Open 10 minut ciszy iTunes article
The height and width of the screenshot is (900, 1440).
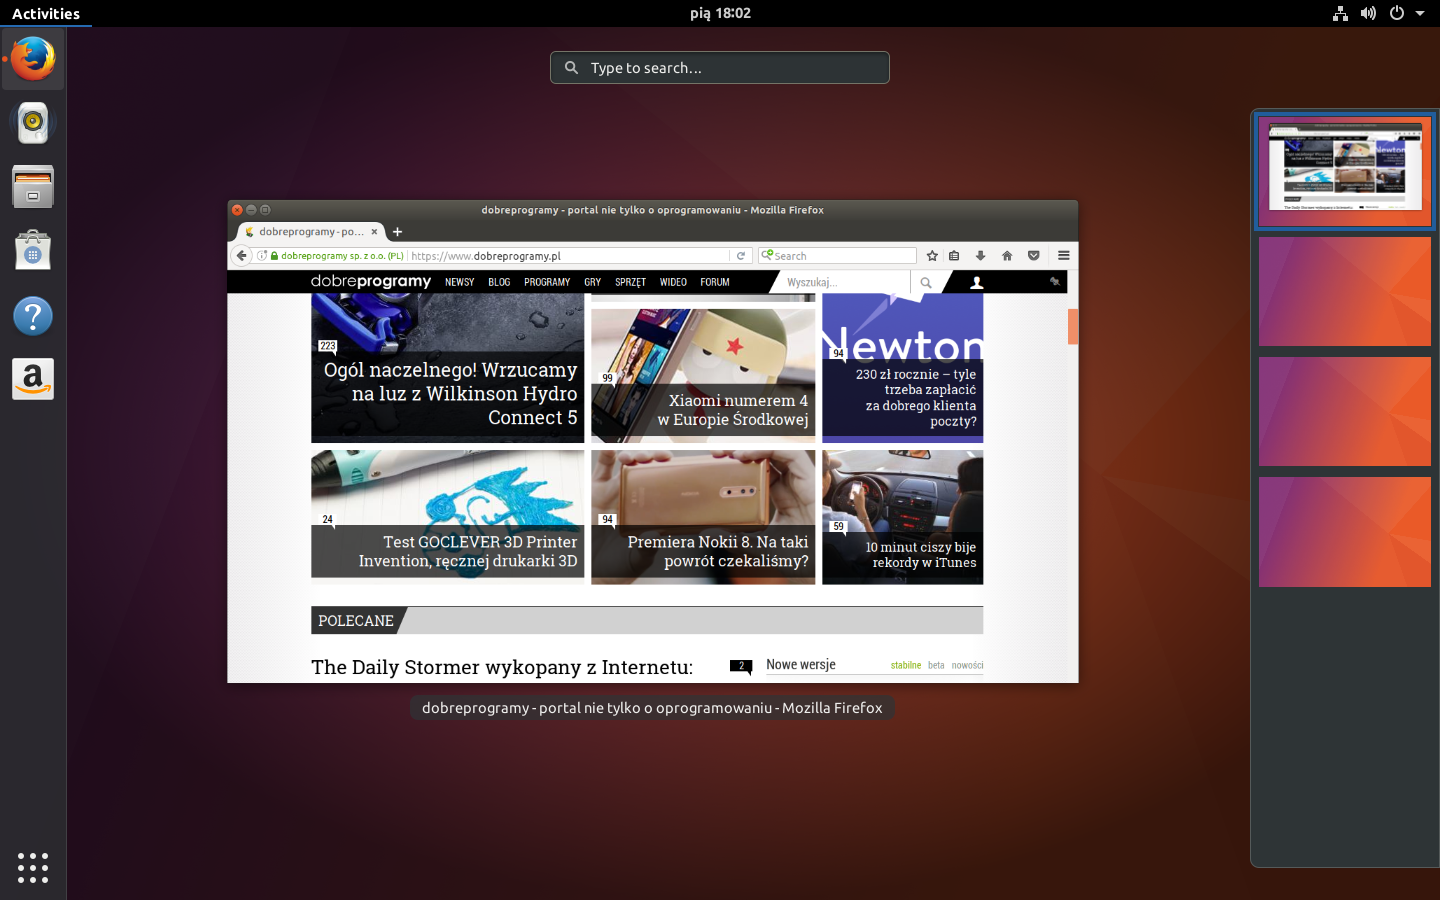click(903, 517)
